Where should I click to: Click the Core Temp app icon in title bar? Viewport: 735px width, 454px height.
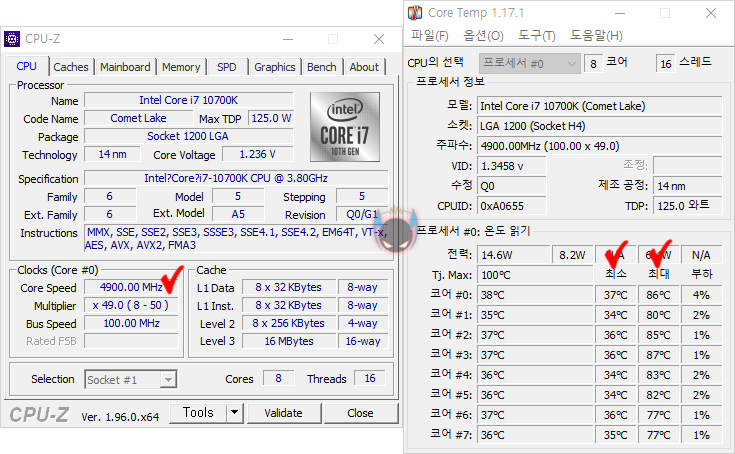tap(415, 13)
